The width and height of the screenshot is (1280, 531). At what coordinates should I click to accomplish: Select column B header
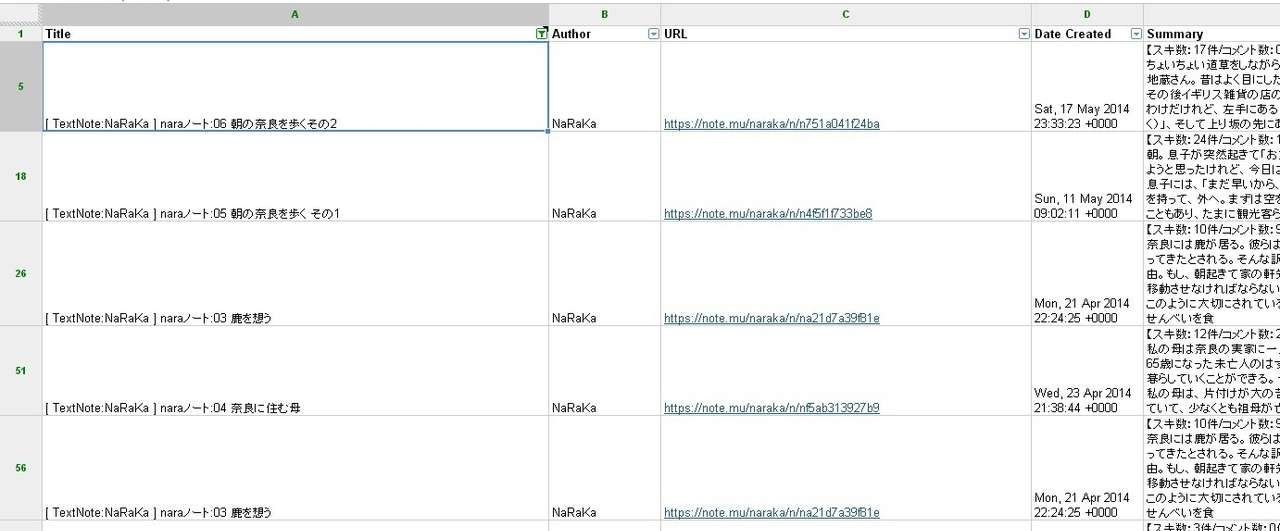click(x=605, y=14)
